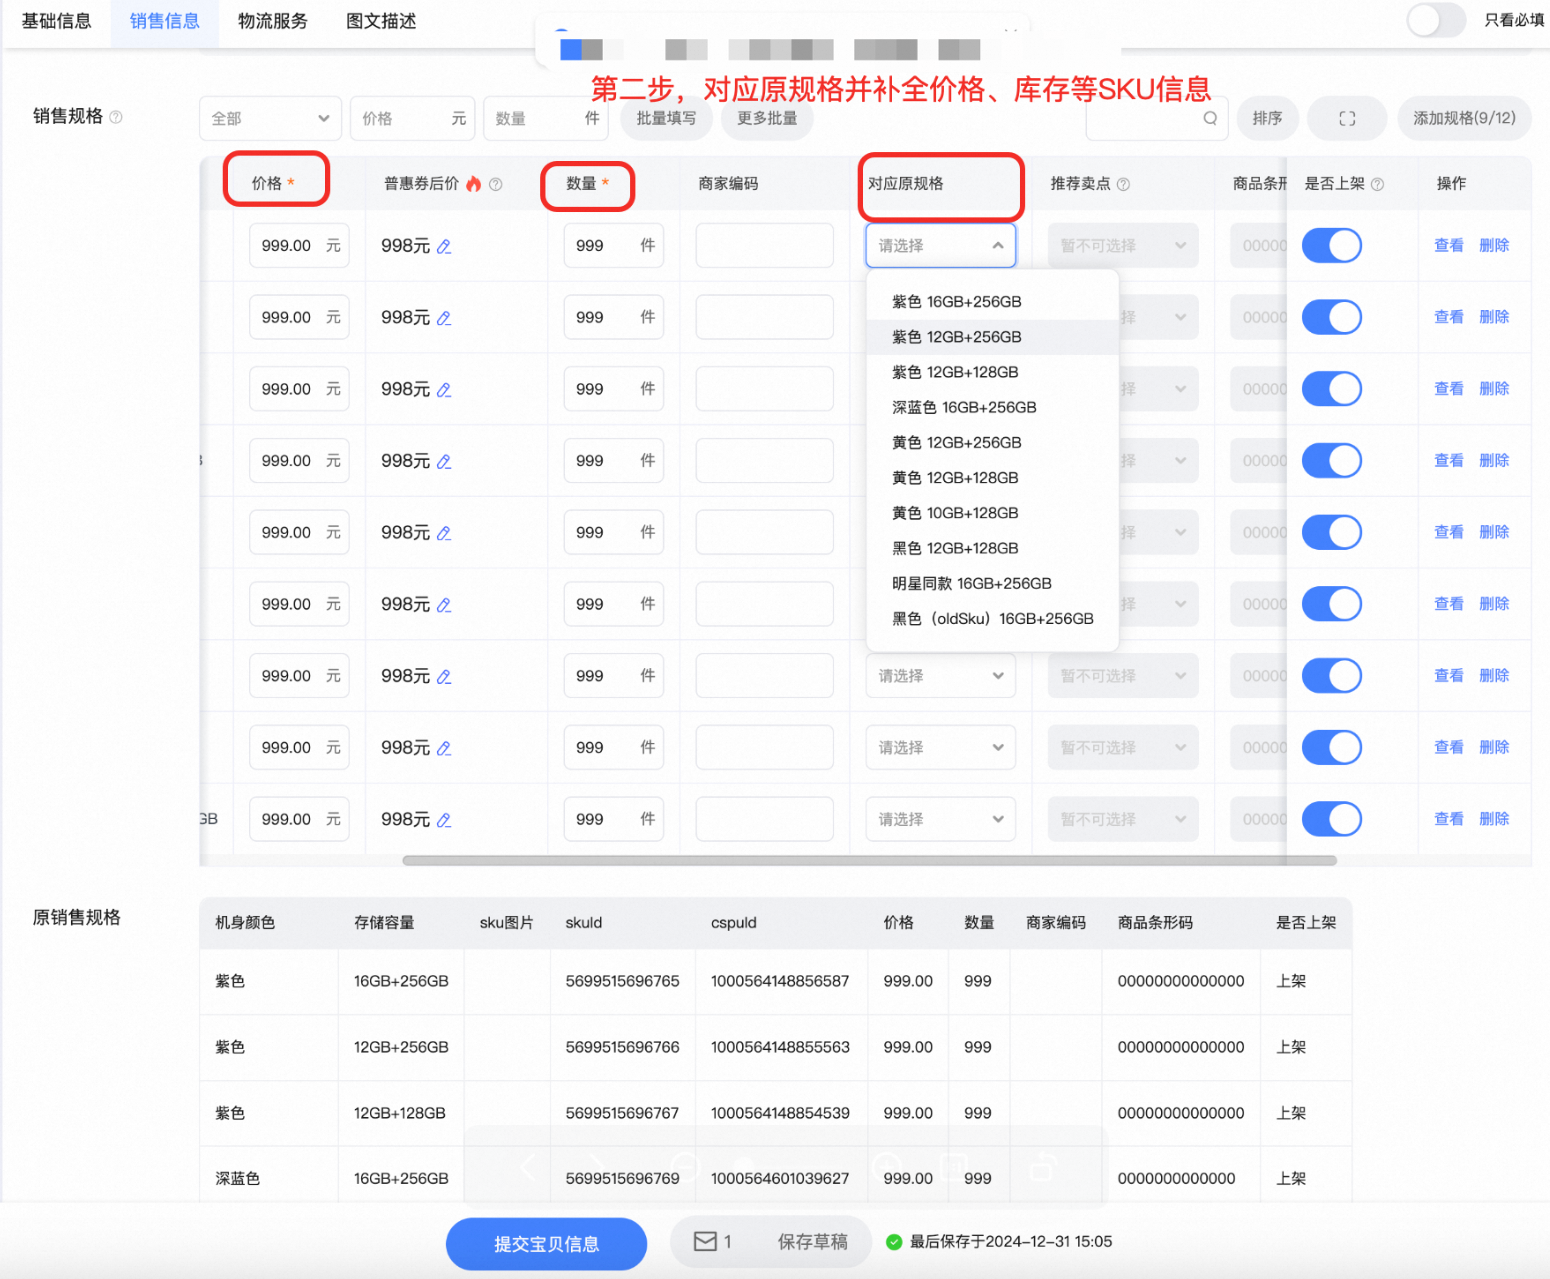The height and width of the screenshot is (1279, 1550).
Task: Click help icon next to 是否上架
Action: click(x=1377, y=184)
